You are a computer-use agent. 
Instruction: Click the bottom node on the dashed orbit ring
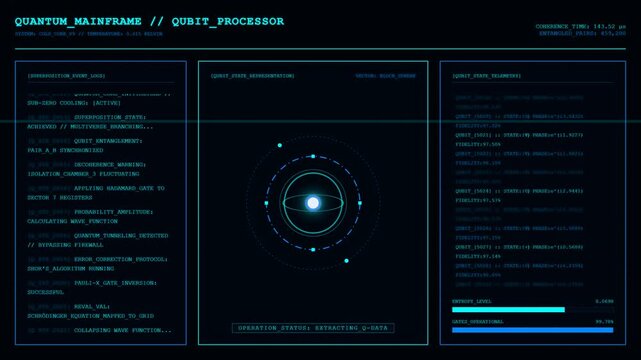(x=313, y=250)
